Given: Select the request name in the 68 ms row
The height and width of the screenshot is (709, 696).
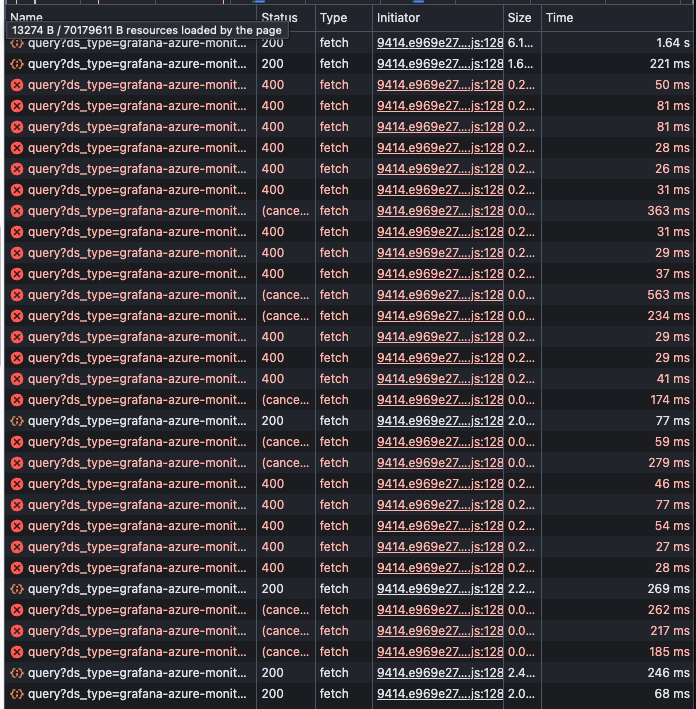Looking at the screenshot, I should [137, 694].
